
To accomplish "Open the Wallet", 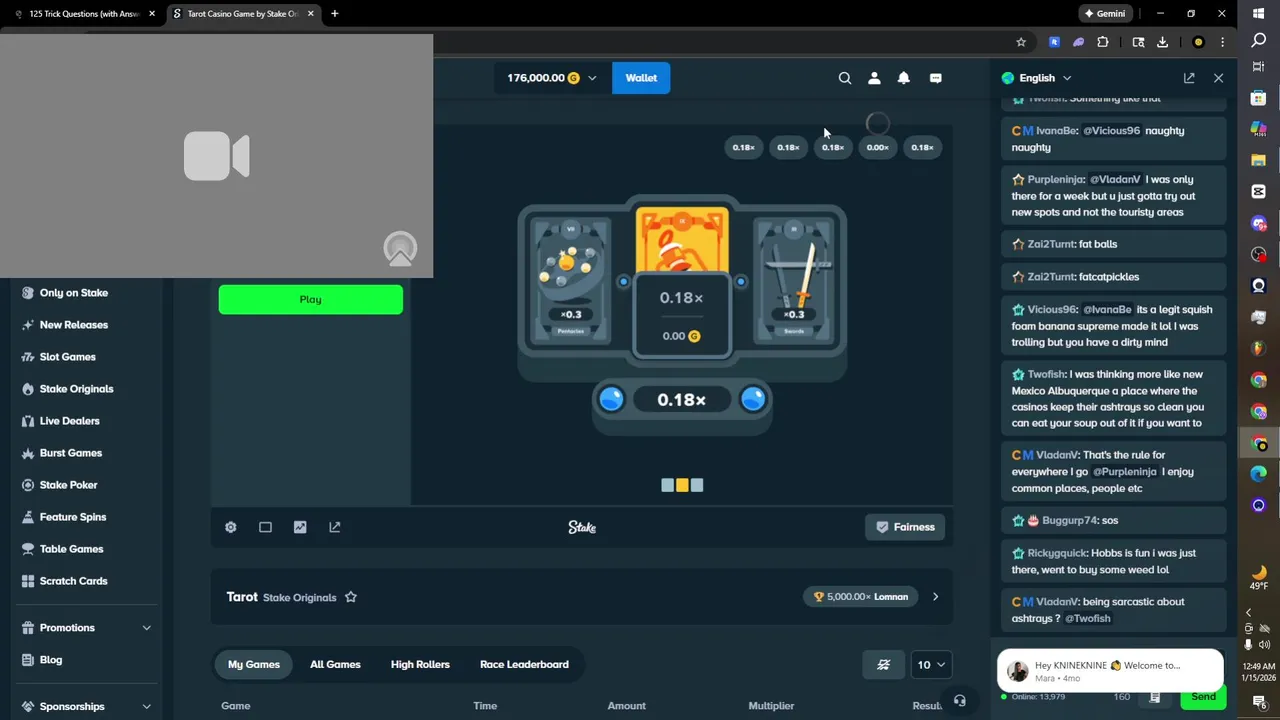I will pos(641,78).
